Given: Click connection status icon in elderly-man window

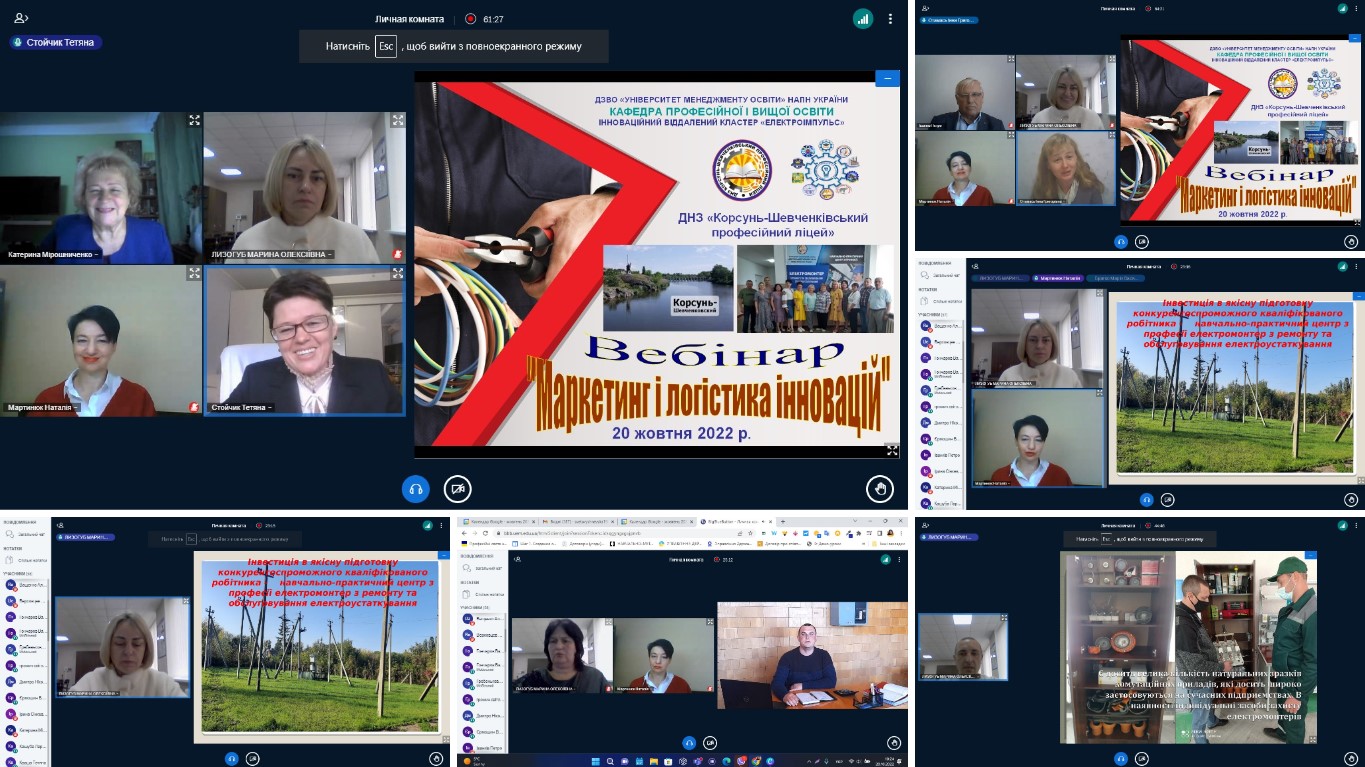Looking at the screenshot, I should [1343, 8].
